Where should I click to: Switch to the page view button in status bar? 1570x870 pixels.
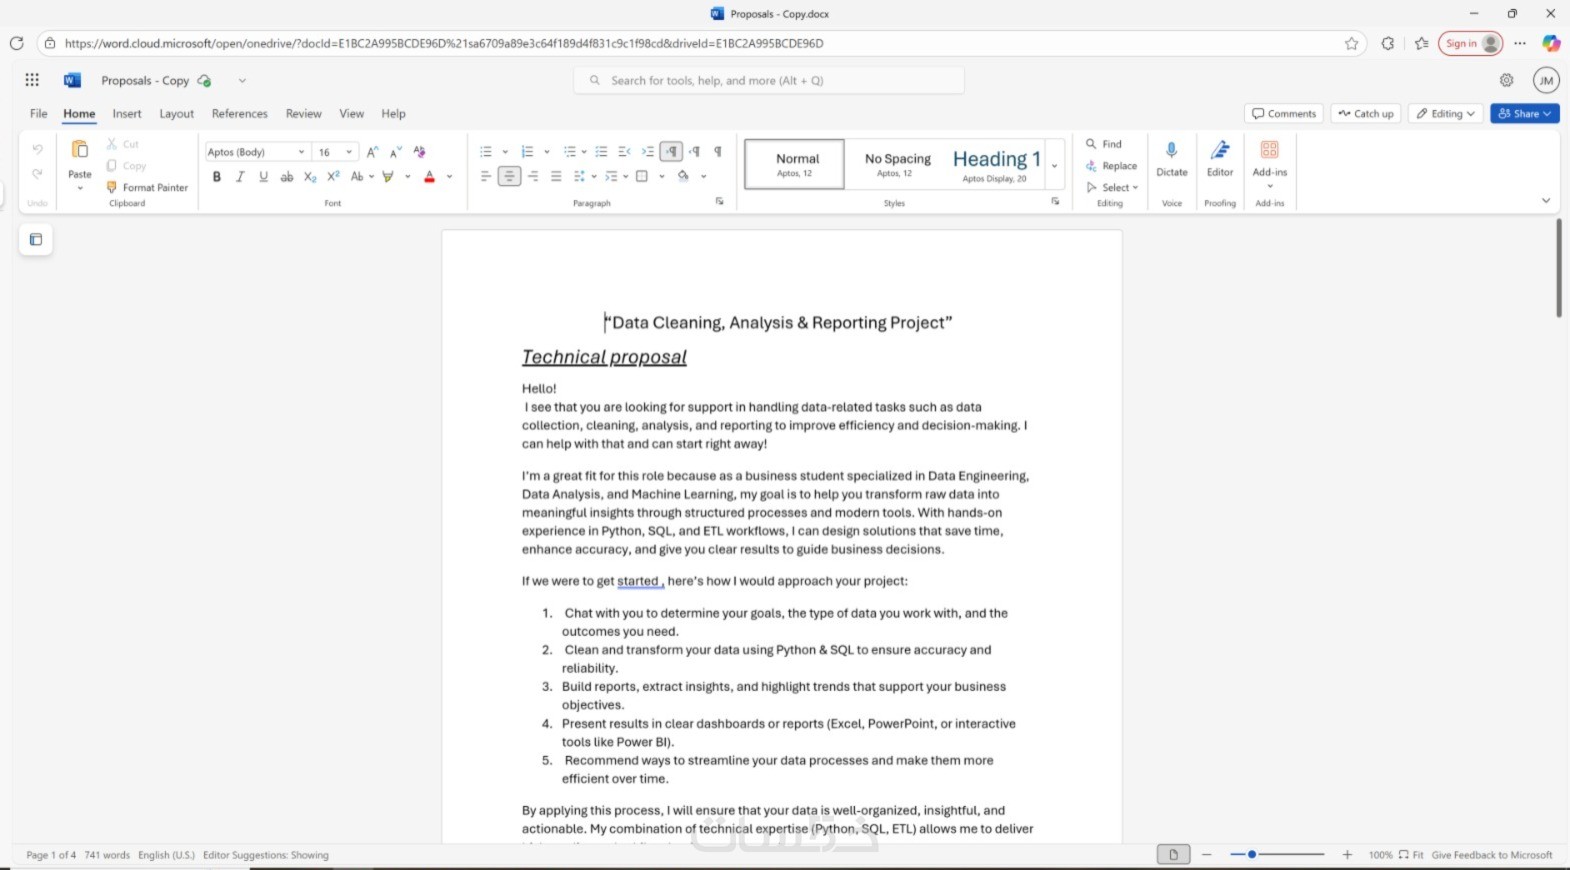[1173, 854]
